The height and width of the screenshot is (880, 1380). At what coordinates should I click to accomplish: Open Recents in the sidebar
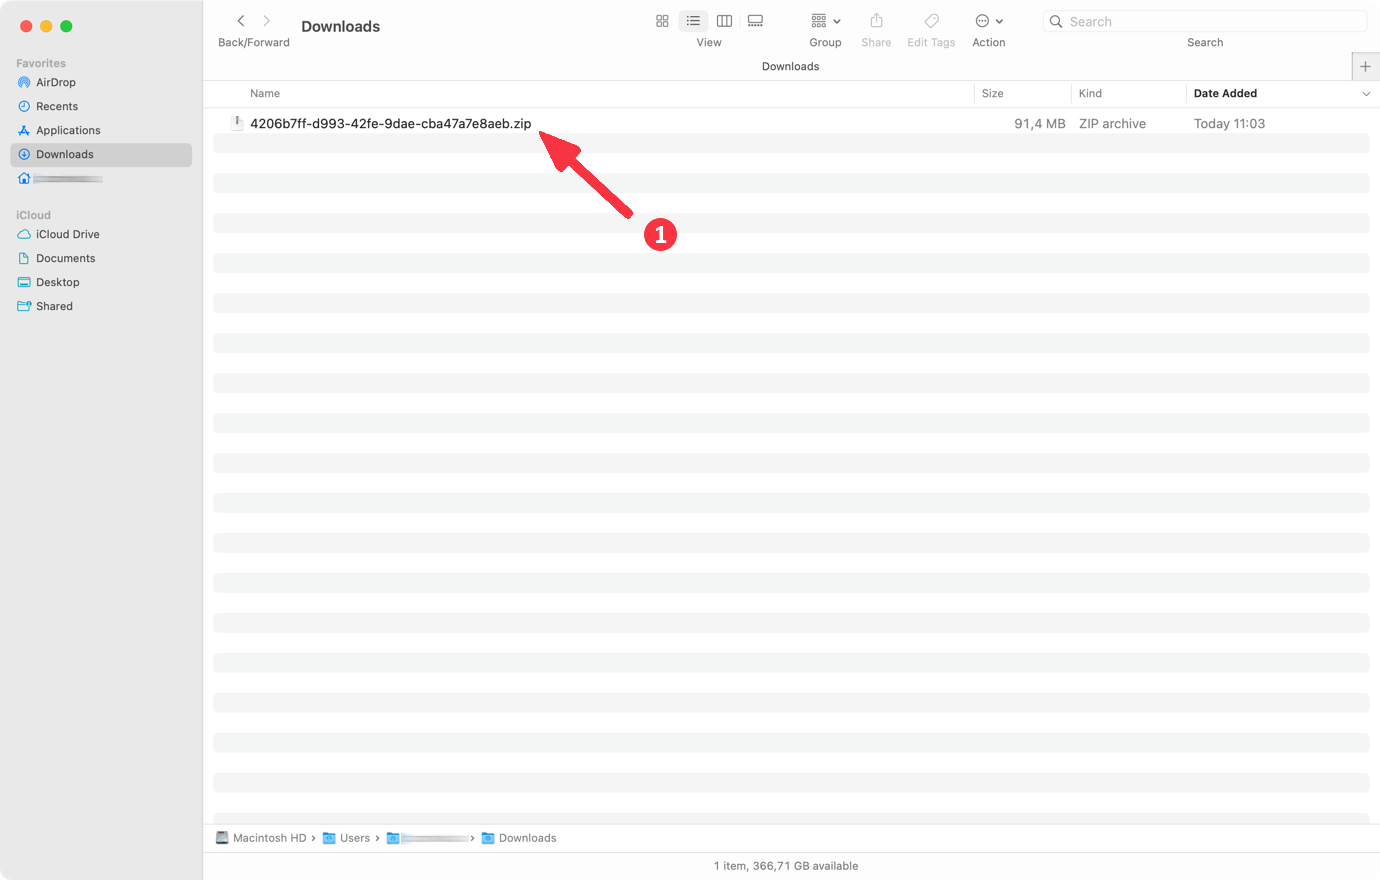pyautogui.click(x=57, y=106)
